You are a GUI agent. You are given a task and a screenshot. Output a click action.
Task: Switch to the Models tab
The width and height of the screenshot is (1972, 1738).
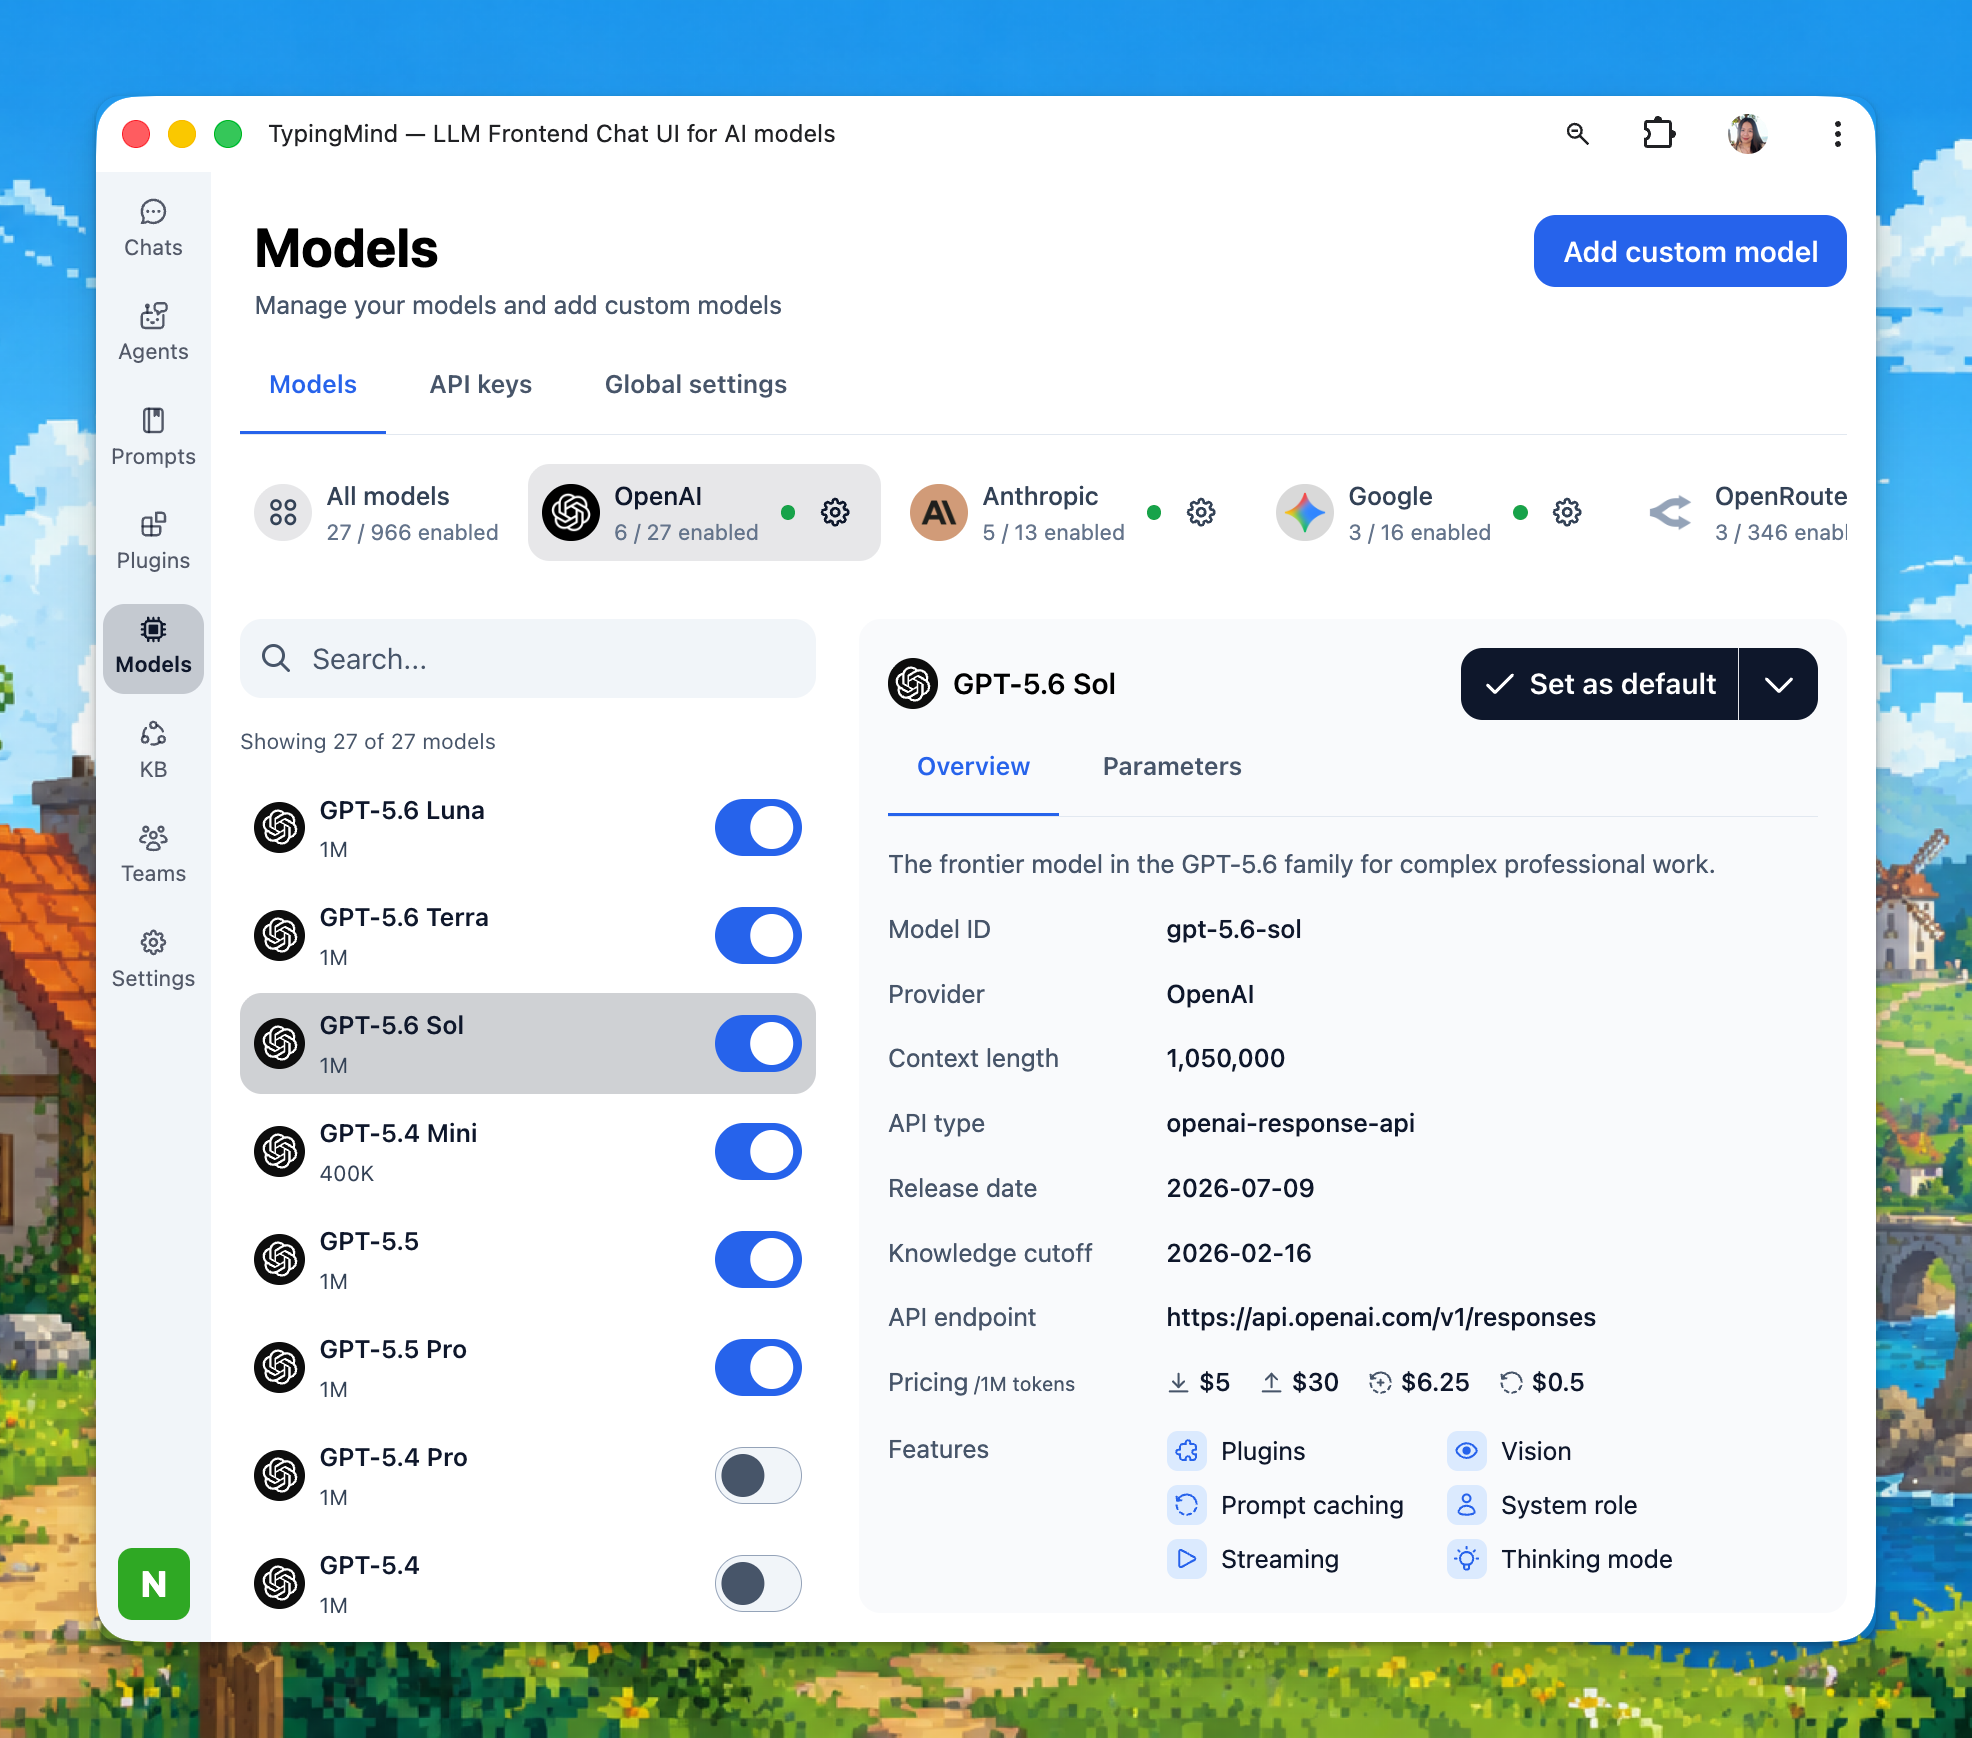[x=313, y=385]
